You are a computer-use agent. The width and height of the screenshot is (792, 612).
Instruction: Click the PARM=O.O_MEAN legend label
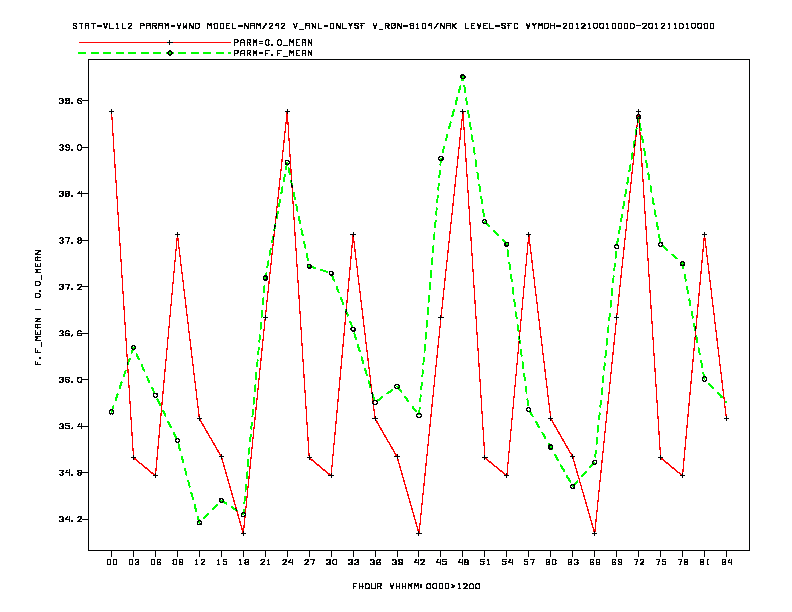[273, 42]
